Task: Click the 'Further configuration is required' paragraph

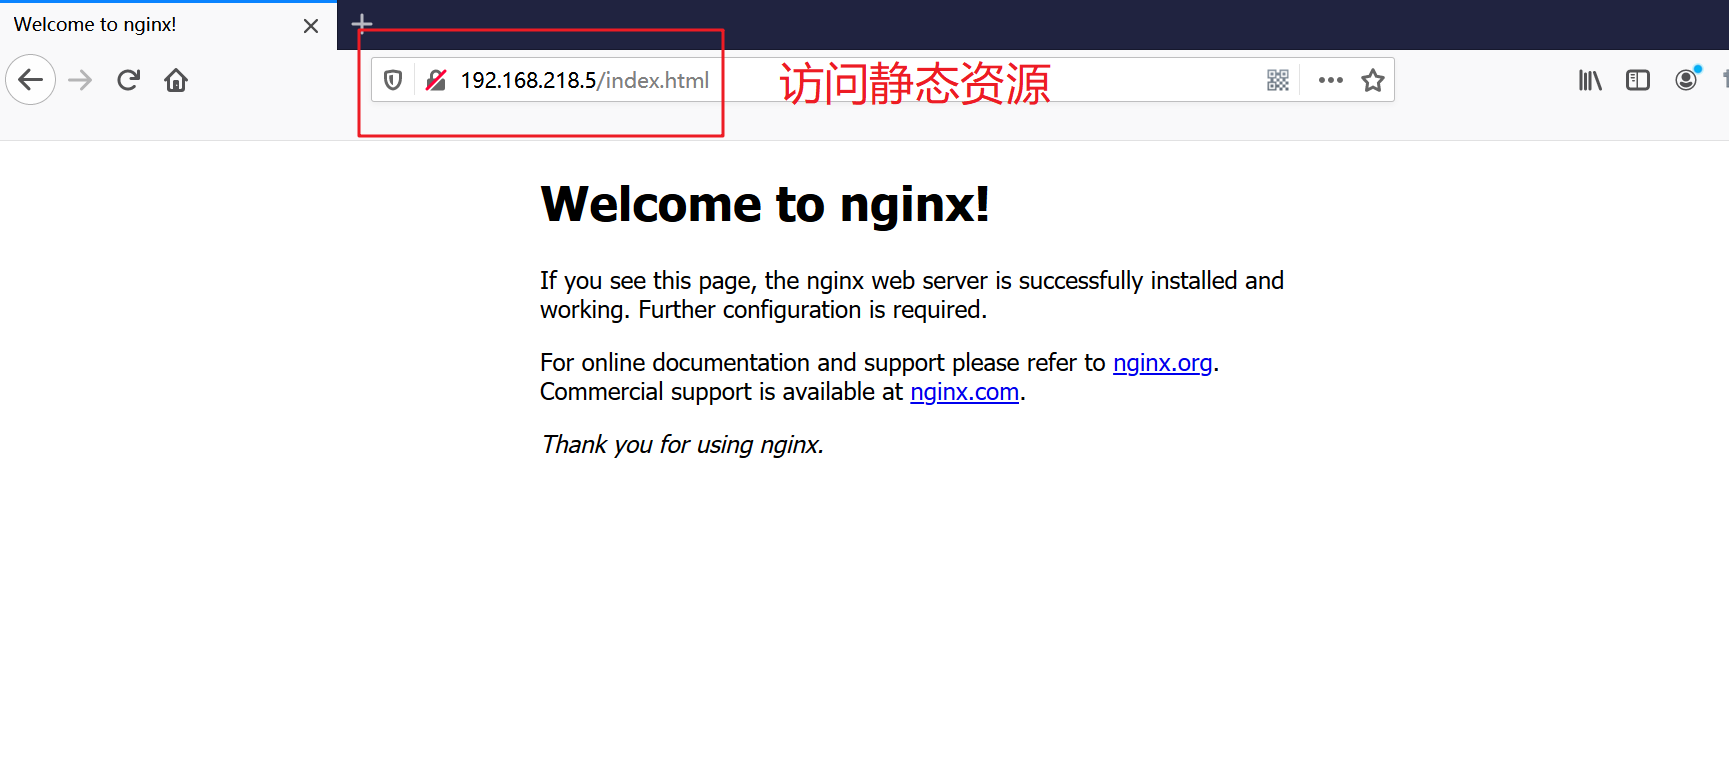Action: 912,295
